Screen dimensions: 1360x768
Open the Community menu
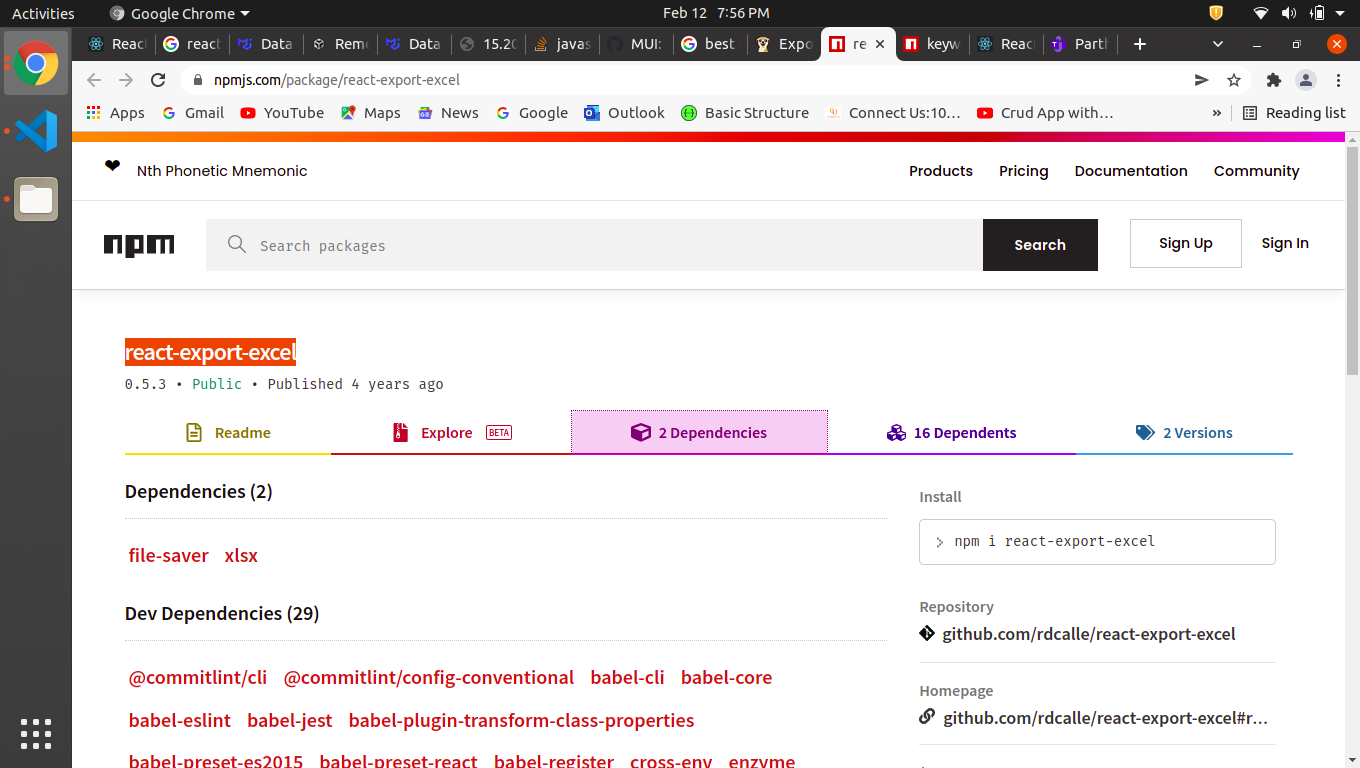[x=1257, y=171]
